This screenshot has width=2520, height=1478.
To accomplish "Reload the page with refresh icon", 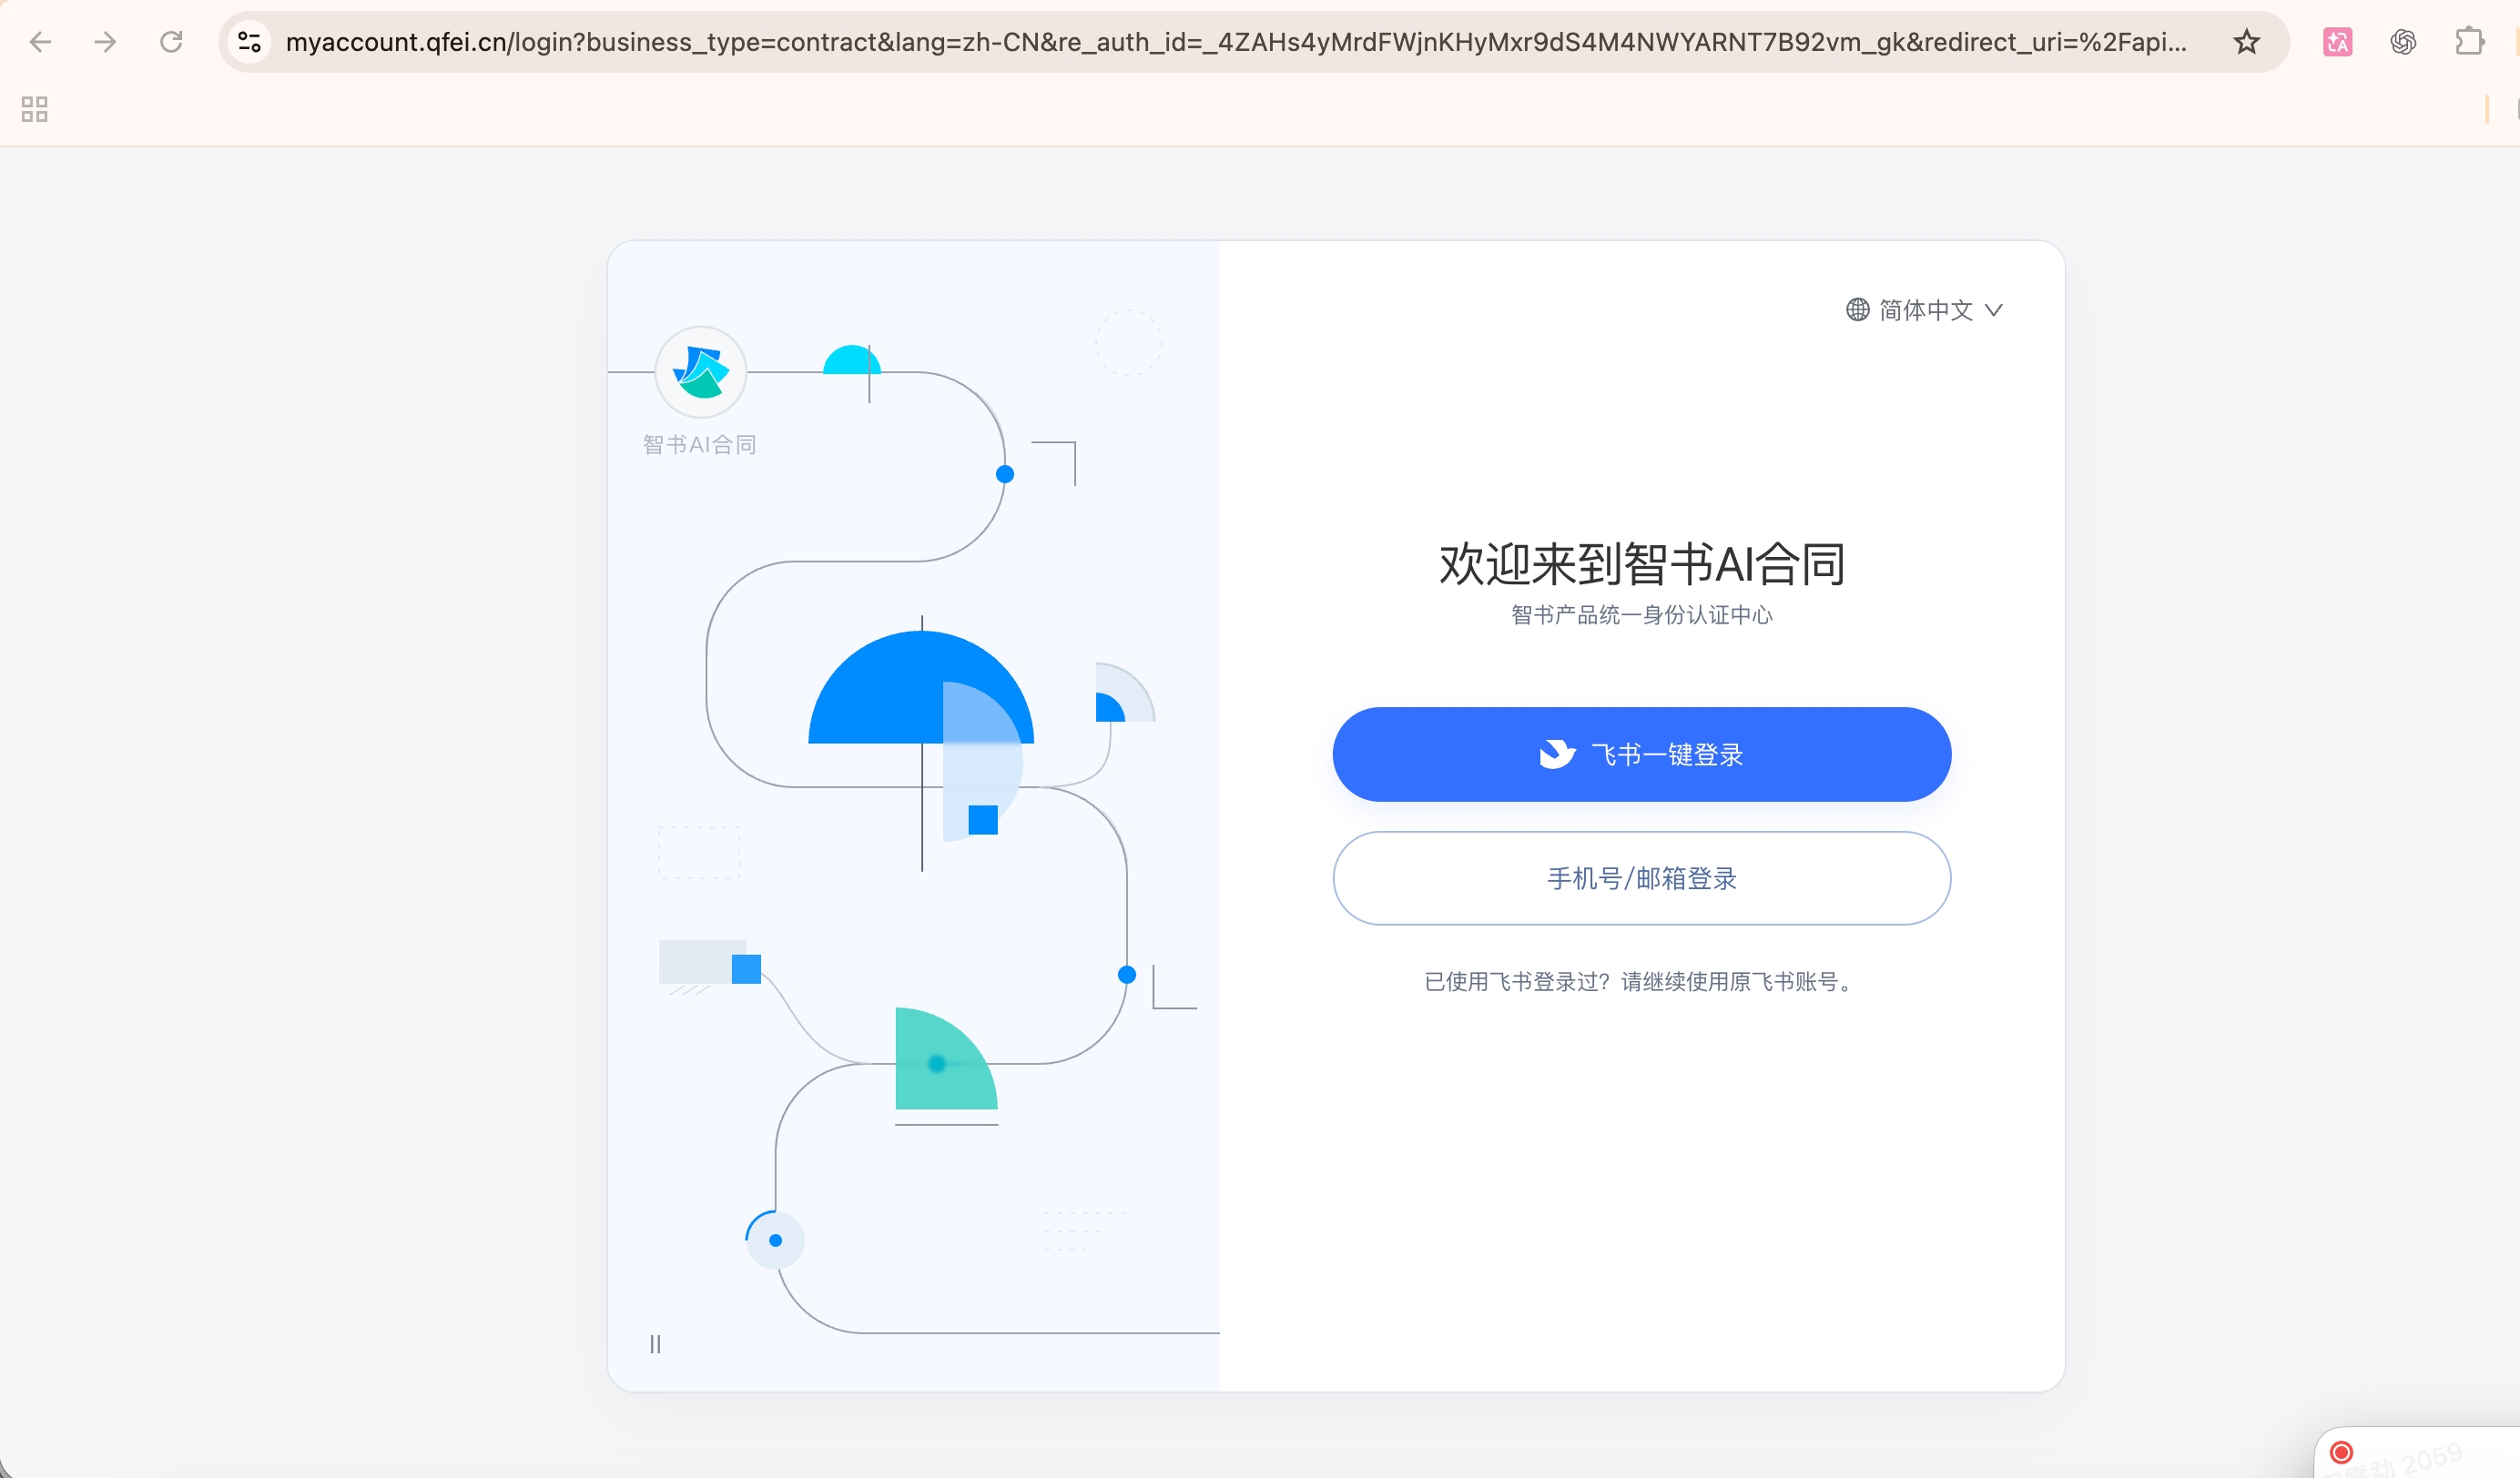I will point(171,42).
